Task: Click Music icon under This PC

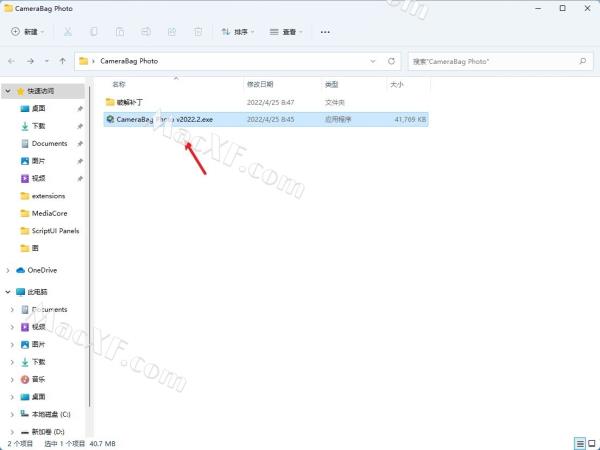Action: [25, 379]
